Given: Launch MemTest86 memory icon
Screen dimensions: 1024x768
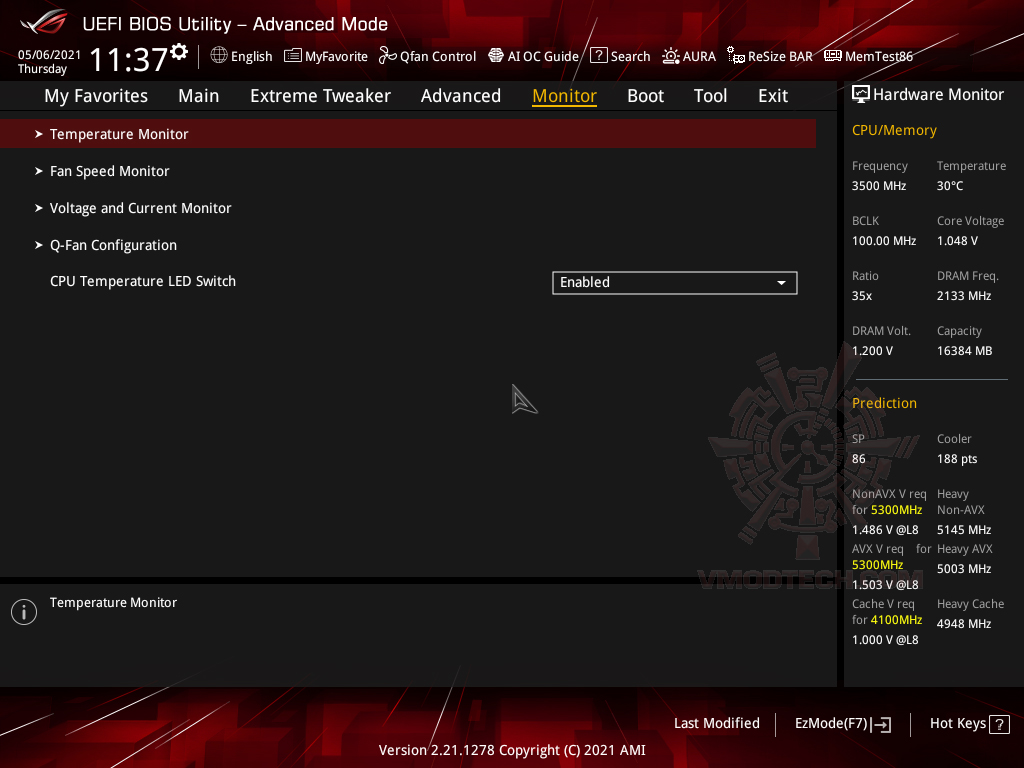Looking at the screenshot, I should 833,56.
